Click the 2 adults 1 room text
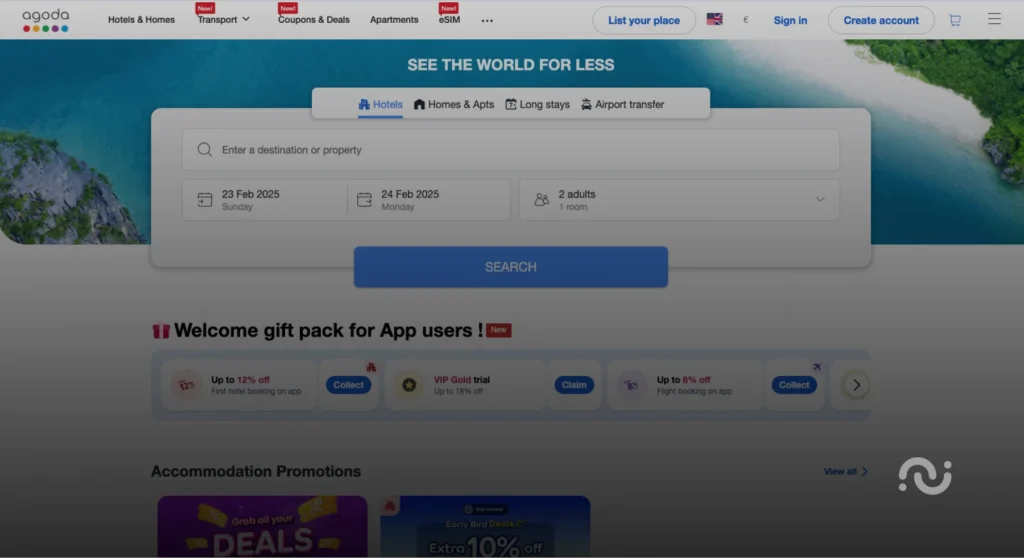 (x=577, y=200)
